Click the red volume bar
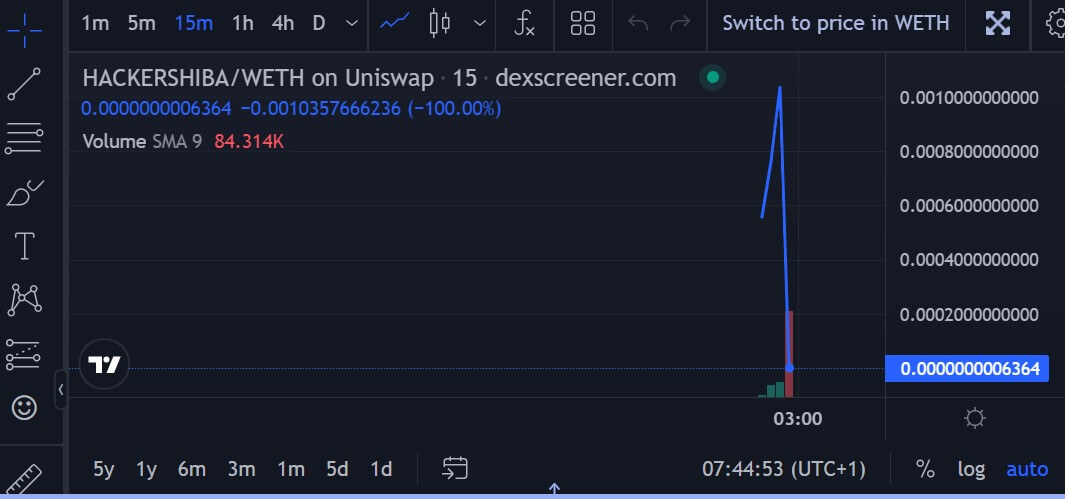 (789, 354)
